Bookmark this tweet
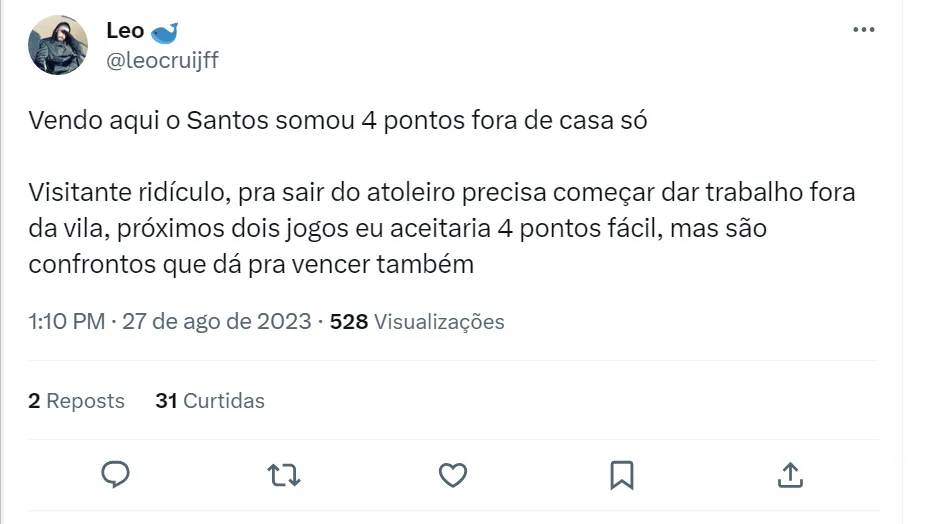This screenshot has width=928, height=524. pyautogui.click(x=621, y=474)
